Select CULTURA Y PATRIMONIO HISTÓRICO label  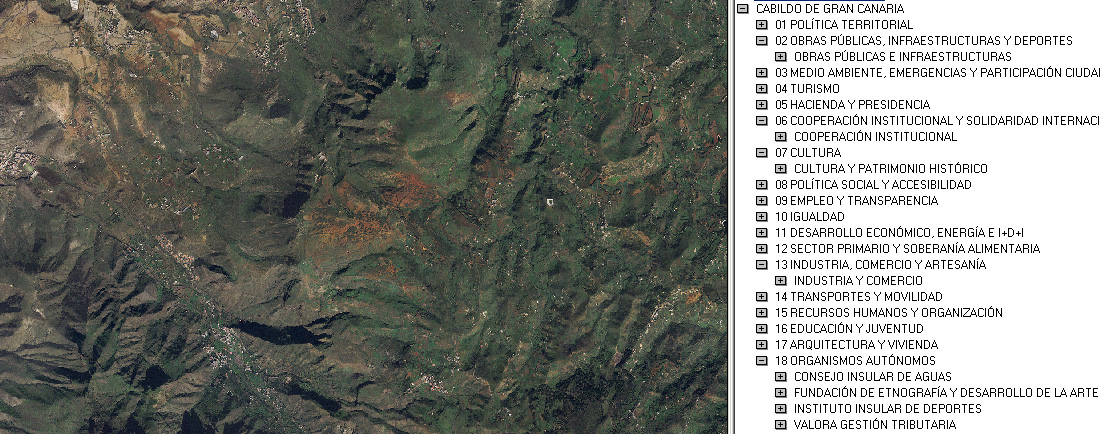coord(891,169)
